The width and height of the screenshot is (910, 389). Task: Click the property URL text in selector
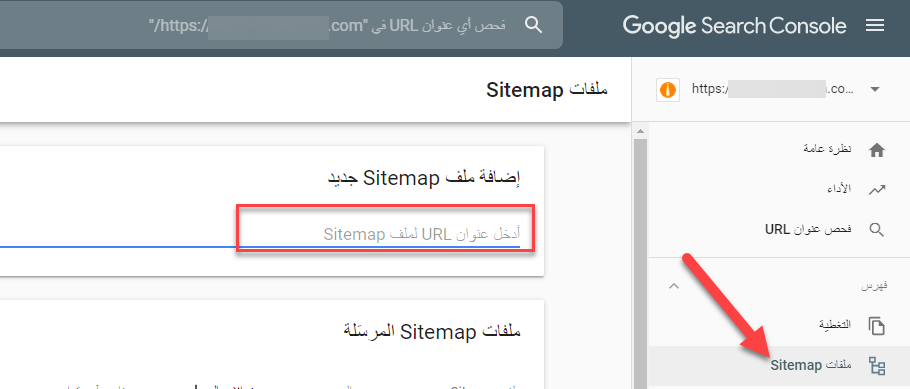[x=773, y=89]
